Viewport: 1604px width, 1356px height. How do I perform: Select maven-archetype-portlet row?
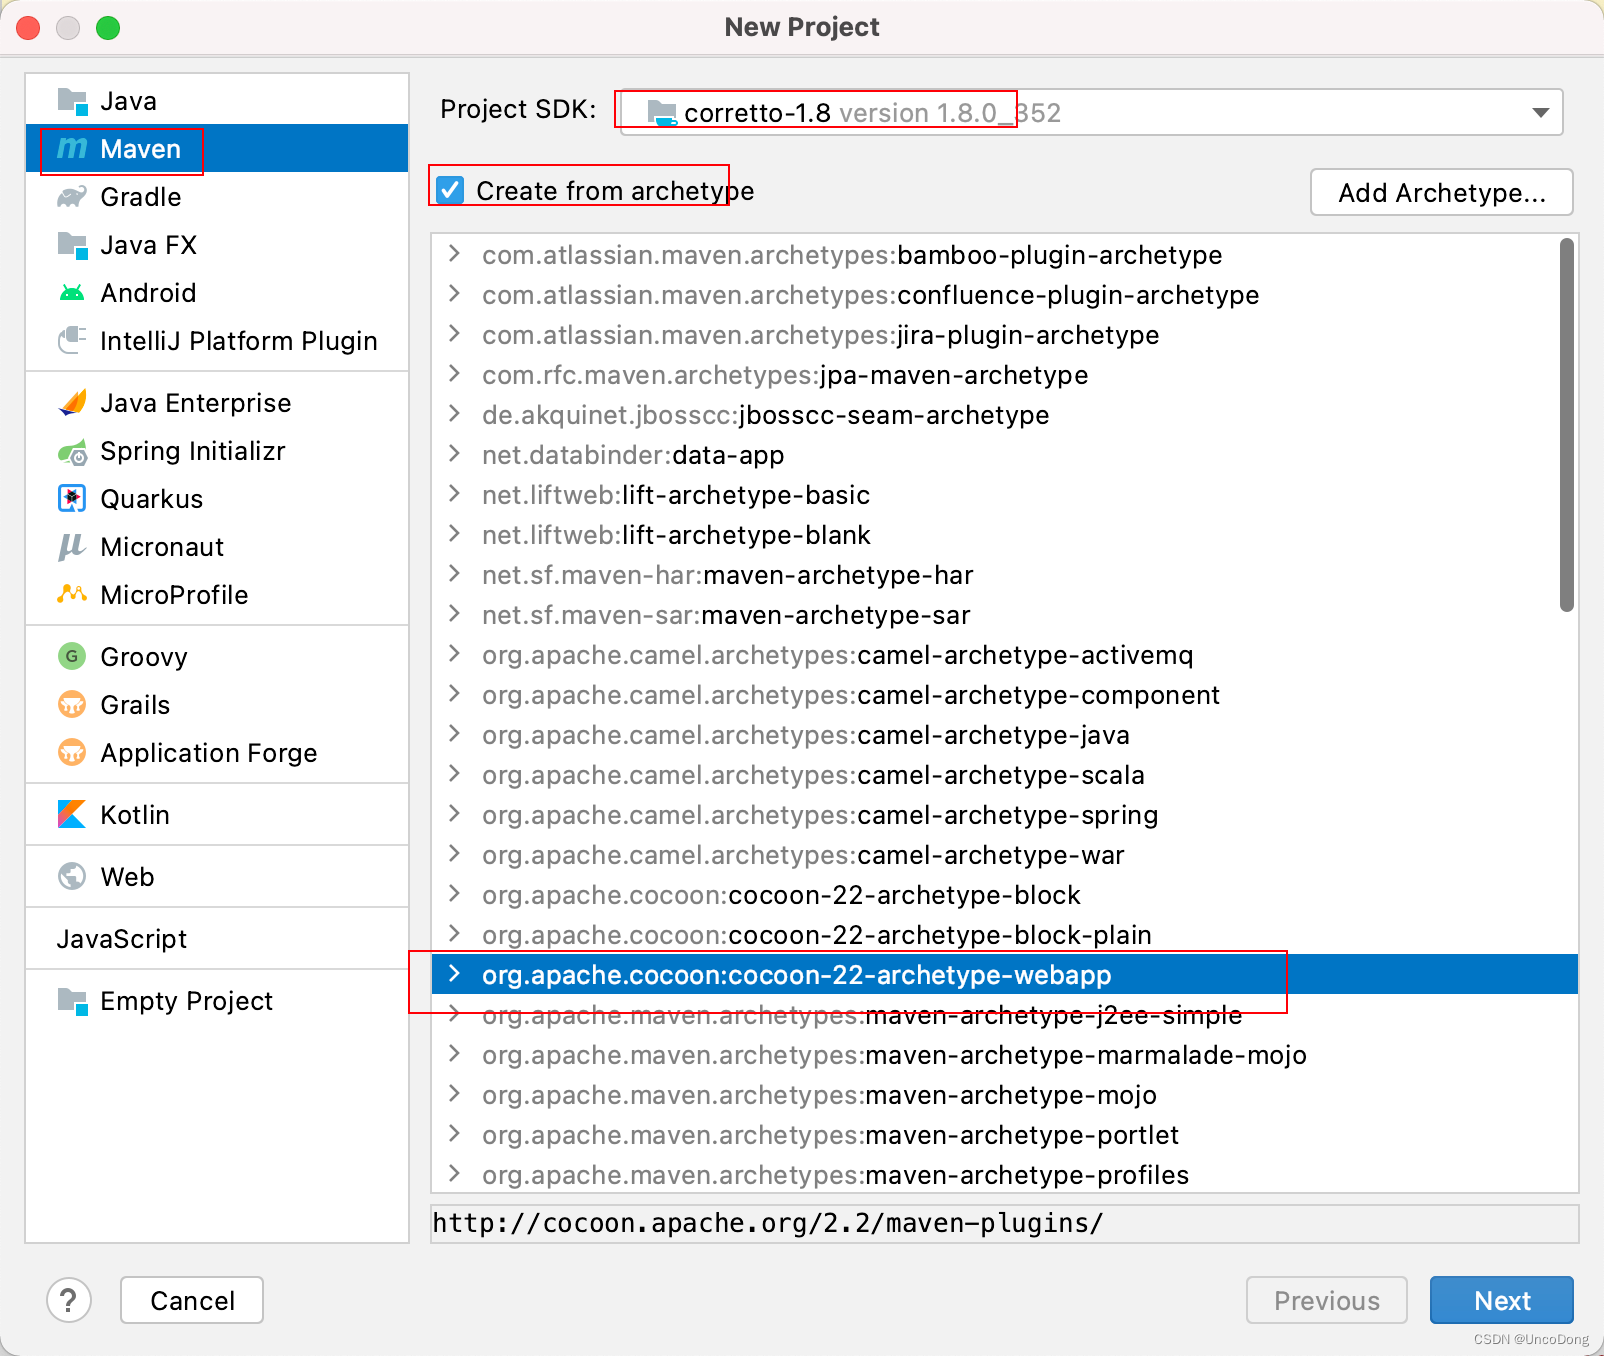tap(1005, 1135)
